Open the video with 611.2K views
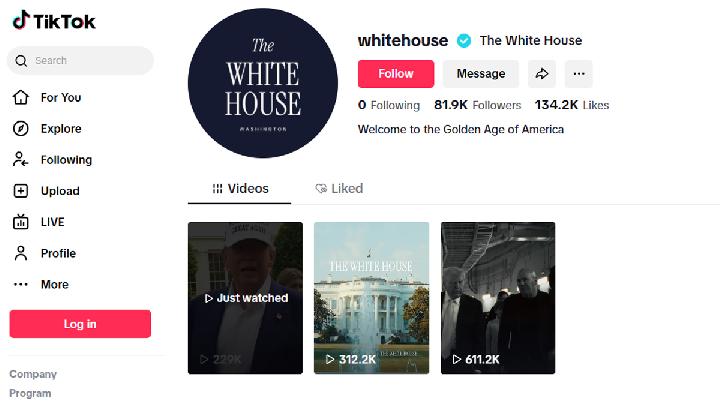The image size is (720, 405). point(498,298)
